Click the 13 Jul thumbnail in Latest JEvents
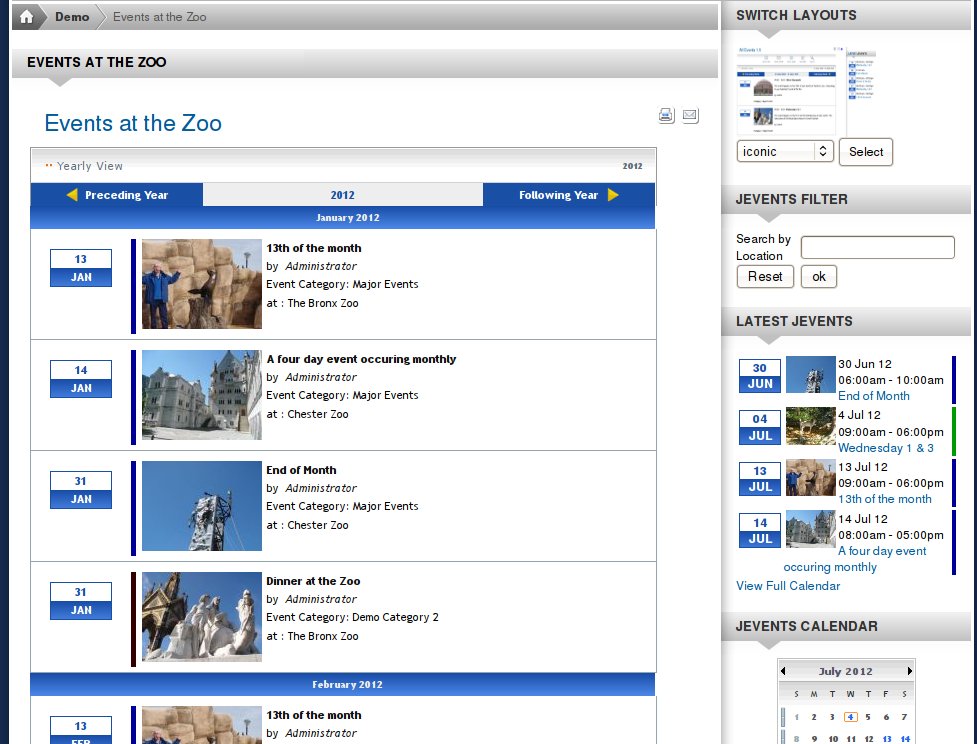The height and width of the screenshot is (744, 977). (811, 478)
